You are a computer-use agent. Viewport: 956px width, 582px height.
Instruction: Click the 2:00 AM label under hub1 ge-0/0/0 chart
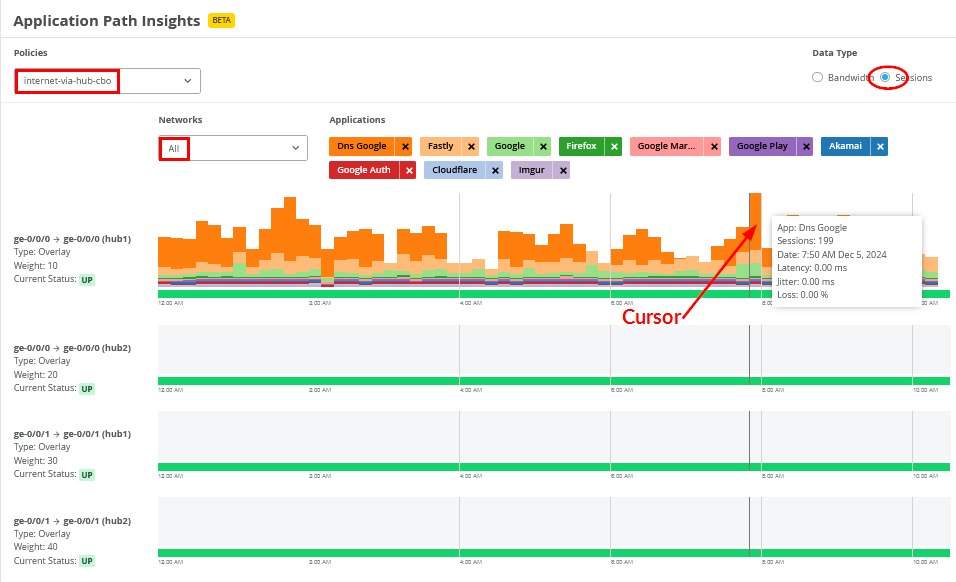click(x=320, y=303)
